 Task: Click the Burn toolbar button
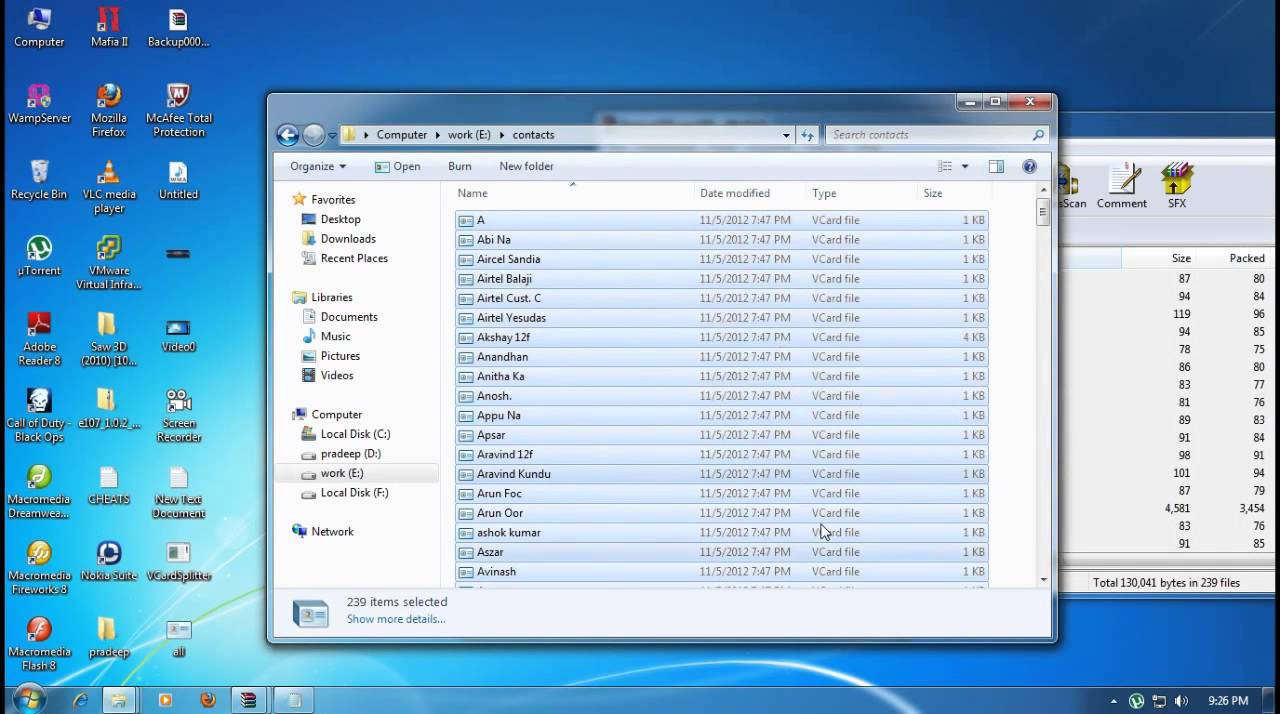point(460,166)
